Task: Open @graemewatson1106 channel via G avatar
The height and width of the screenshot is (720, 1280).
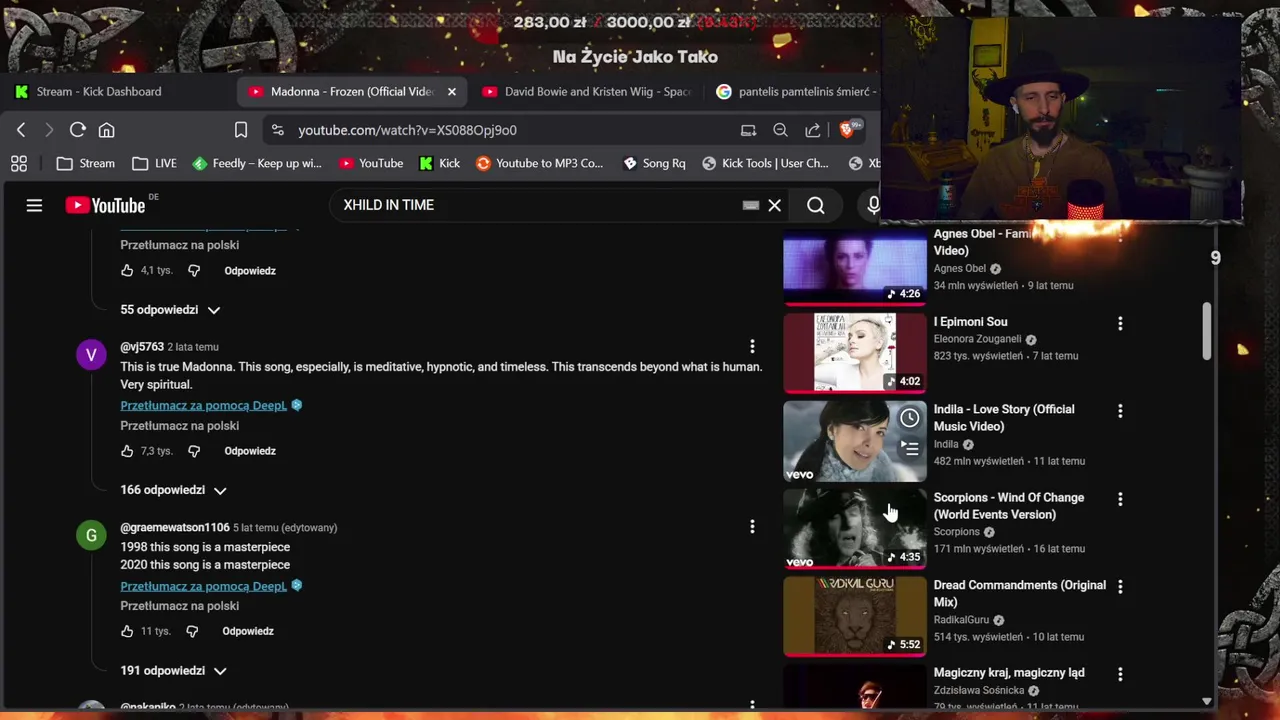Action: click(91, 535)
